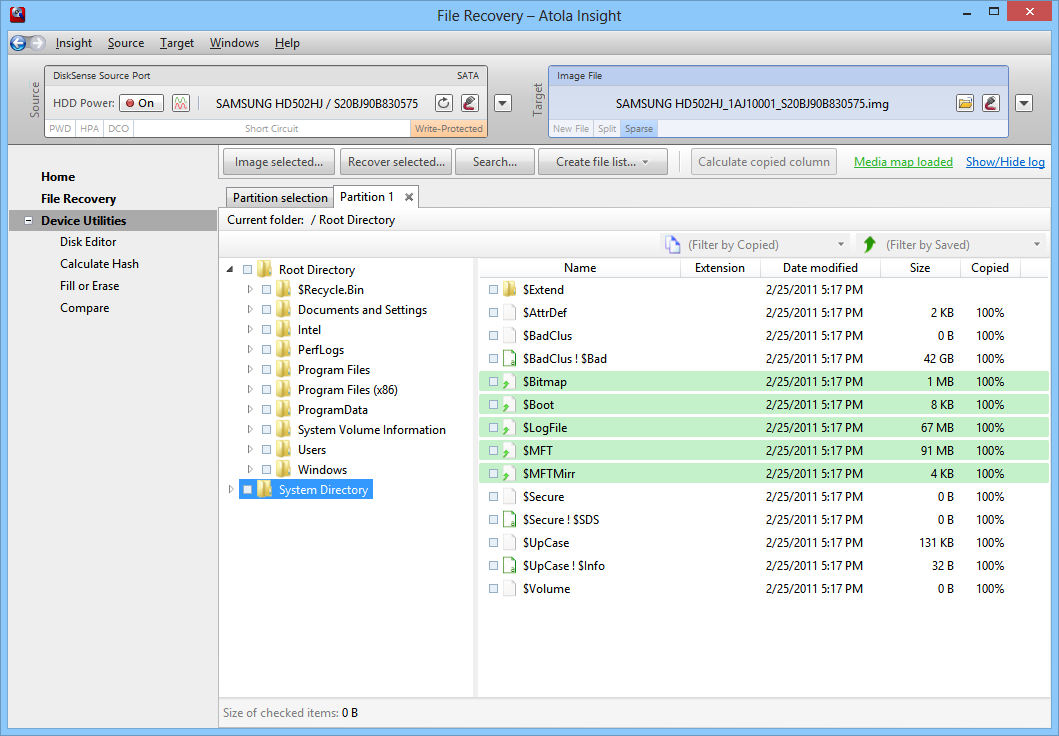The width and height of the screenshot is (1059, 736).
Task: Click the green Filter by Saved arrow icon
Action: 870,244
